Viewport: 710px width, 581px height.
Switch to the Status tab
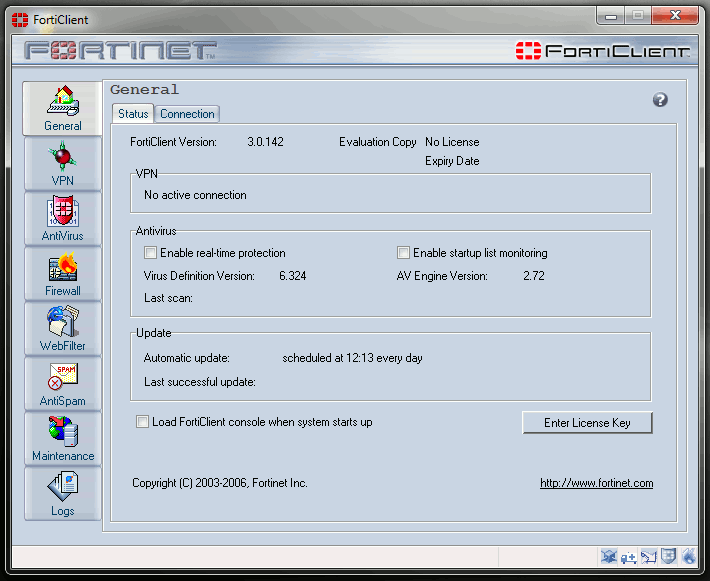click(133, 114)
